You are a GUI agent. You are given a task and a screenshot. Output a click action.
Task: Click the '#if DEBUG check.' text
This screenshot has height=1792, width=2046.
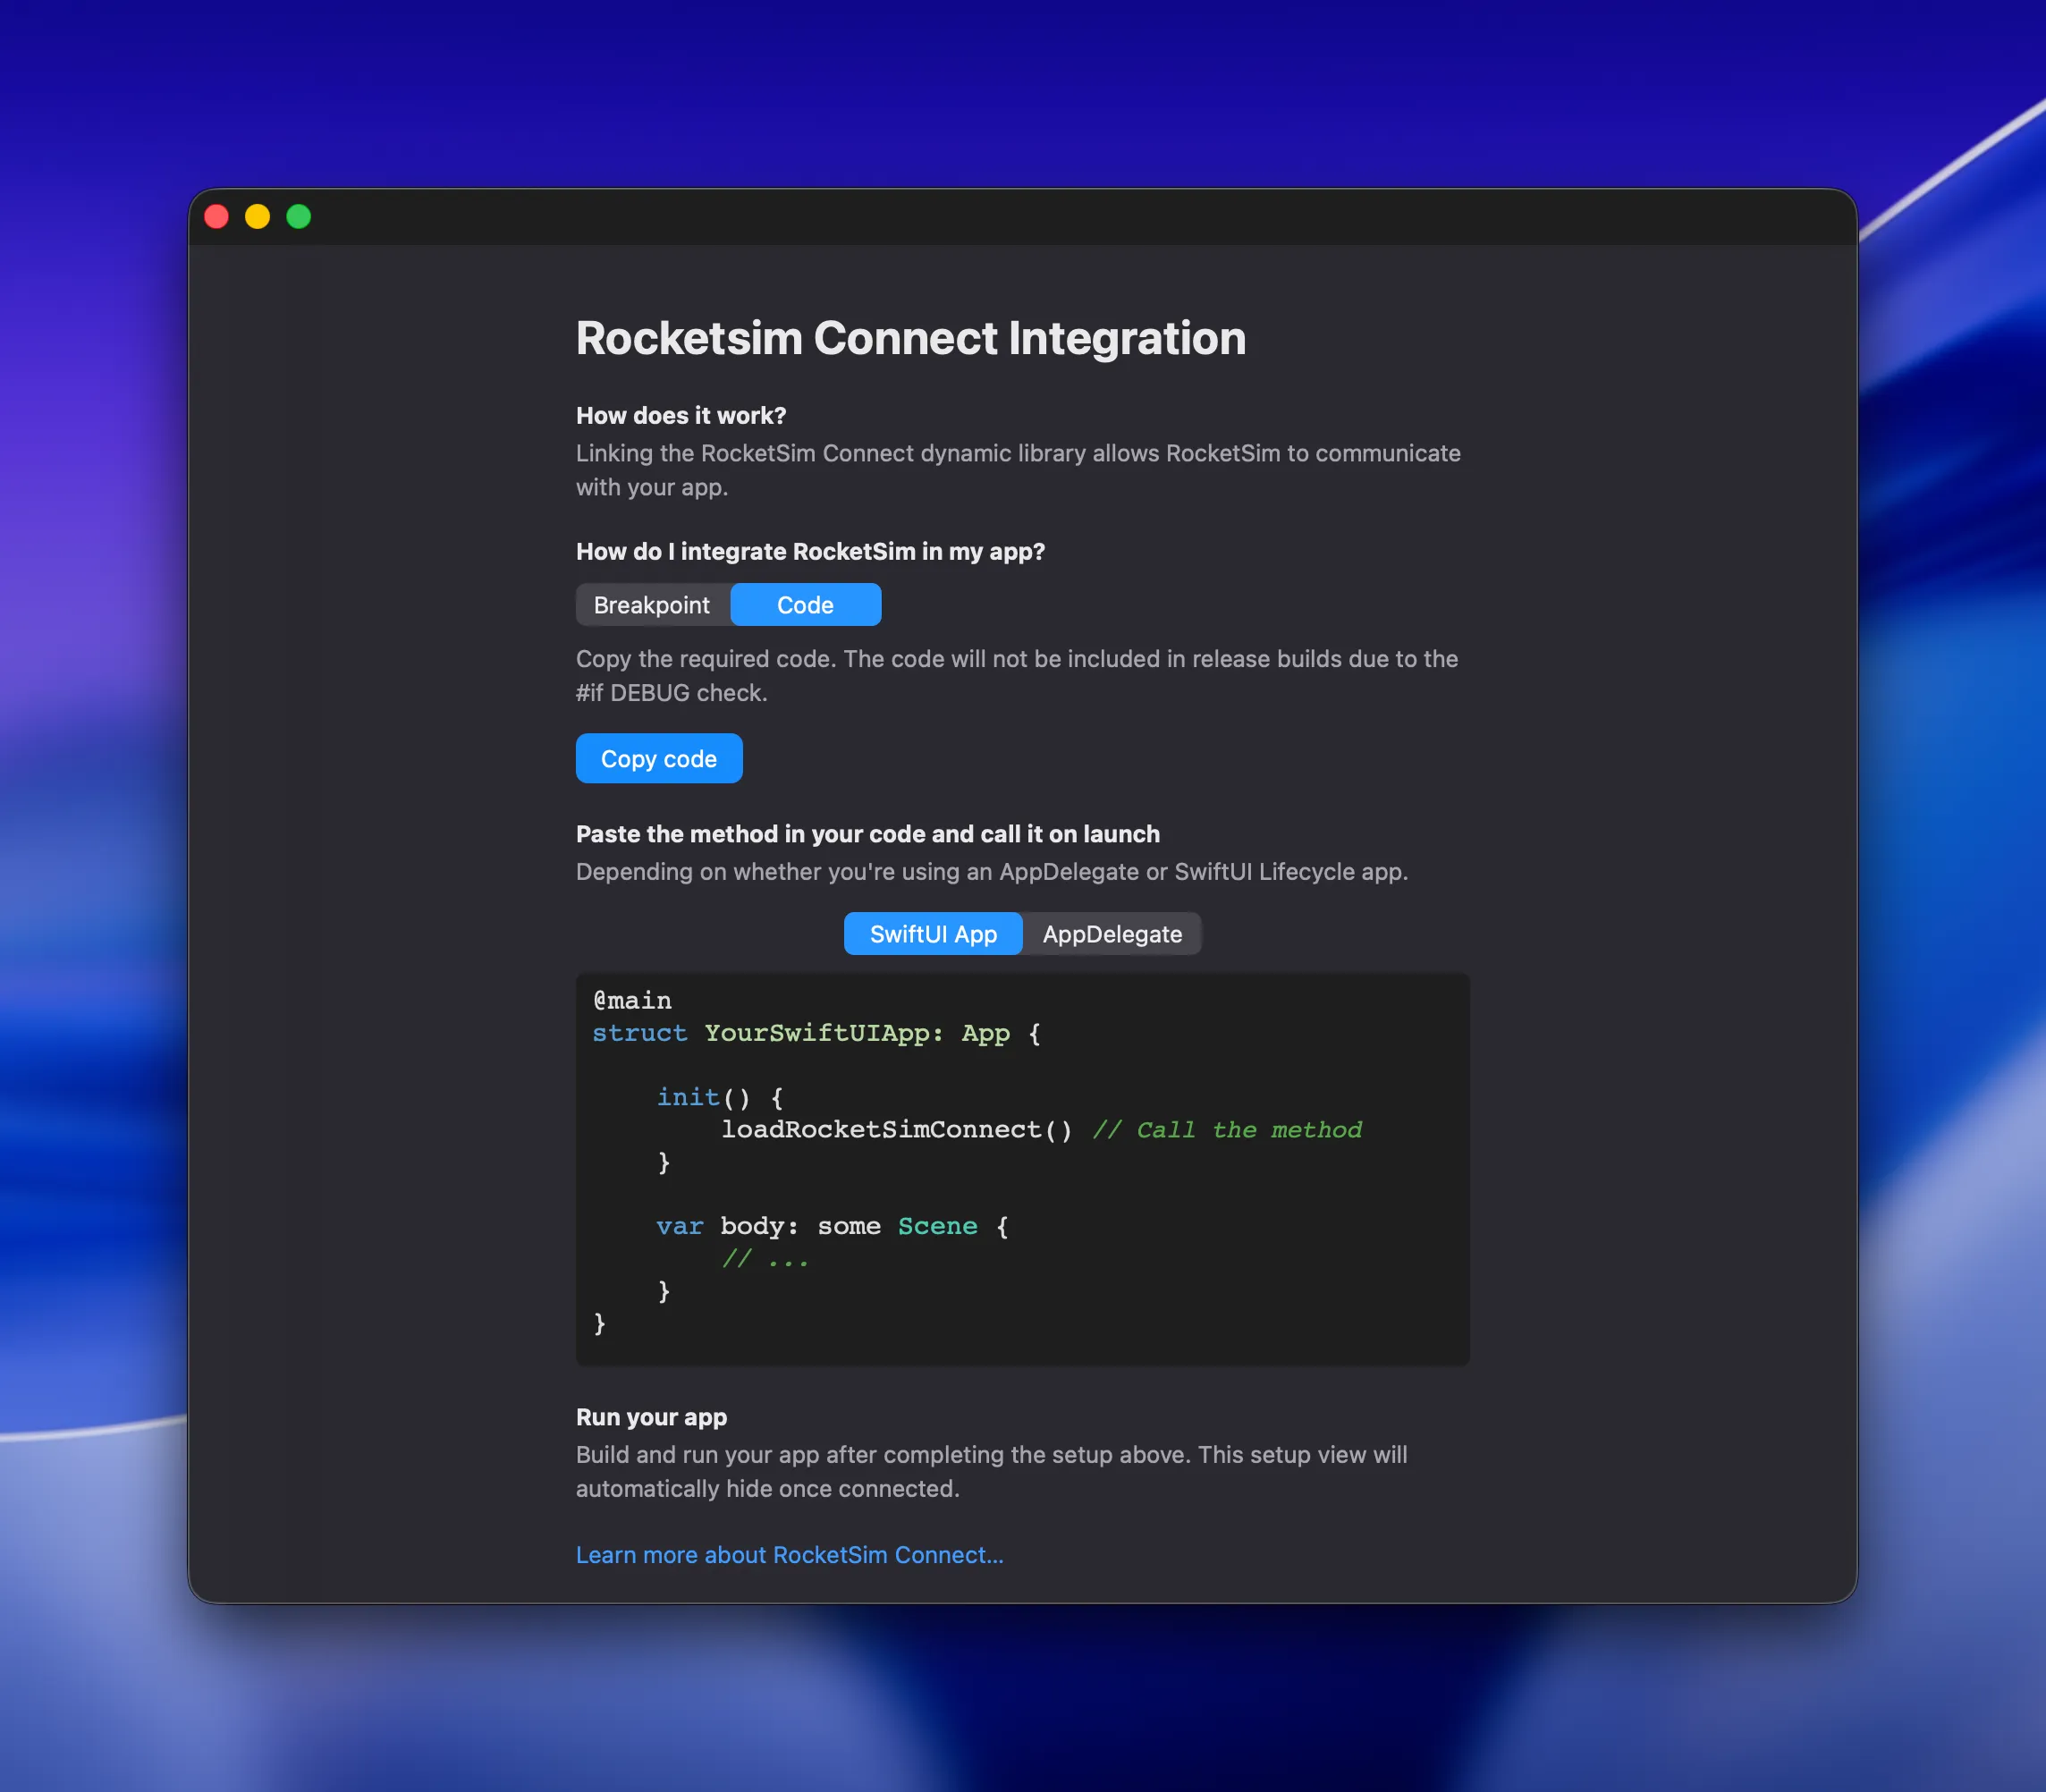(x=671, y=693)
